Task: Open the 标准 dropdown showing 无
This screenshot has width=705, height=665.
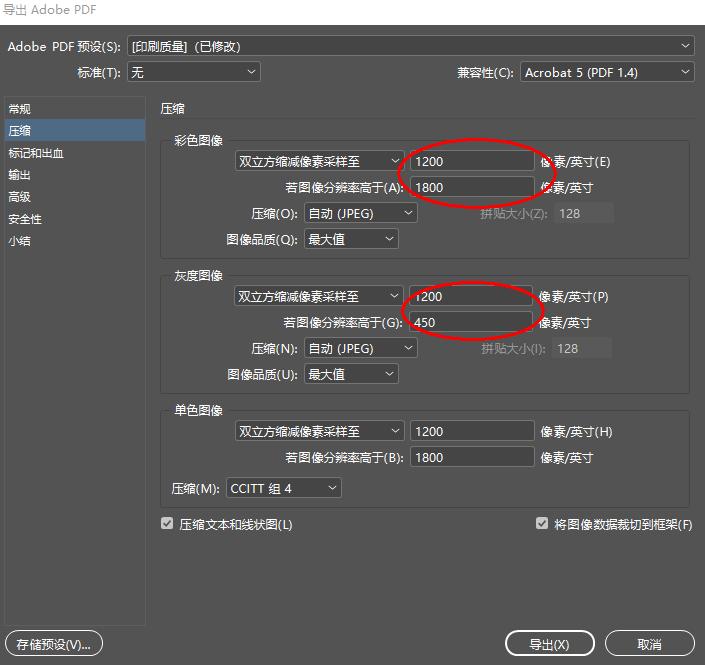Action: click(x=194, y=72)
